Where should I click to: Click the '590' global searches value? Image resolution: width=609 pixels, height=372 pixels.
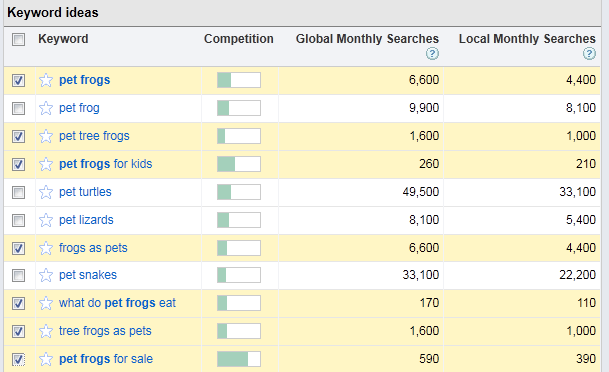tap(429, 359)
